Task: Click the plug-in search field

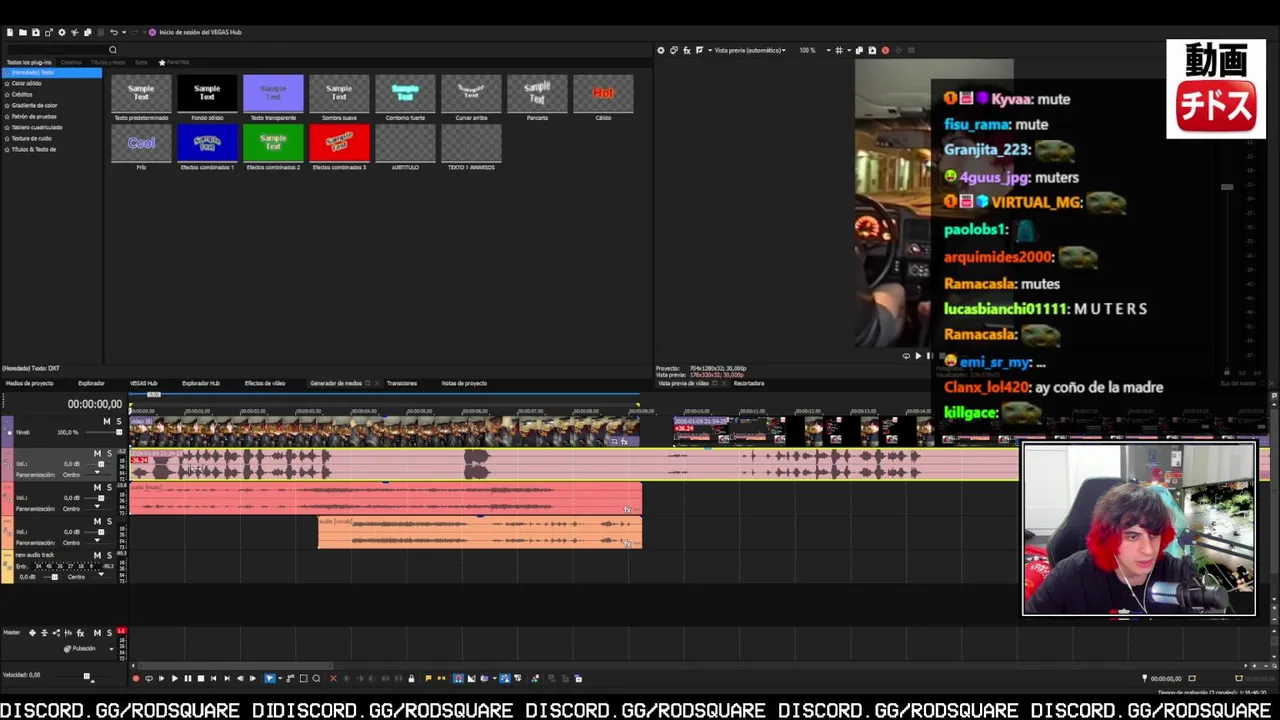Action: pyautogui.click(x=57, y=50)
